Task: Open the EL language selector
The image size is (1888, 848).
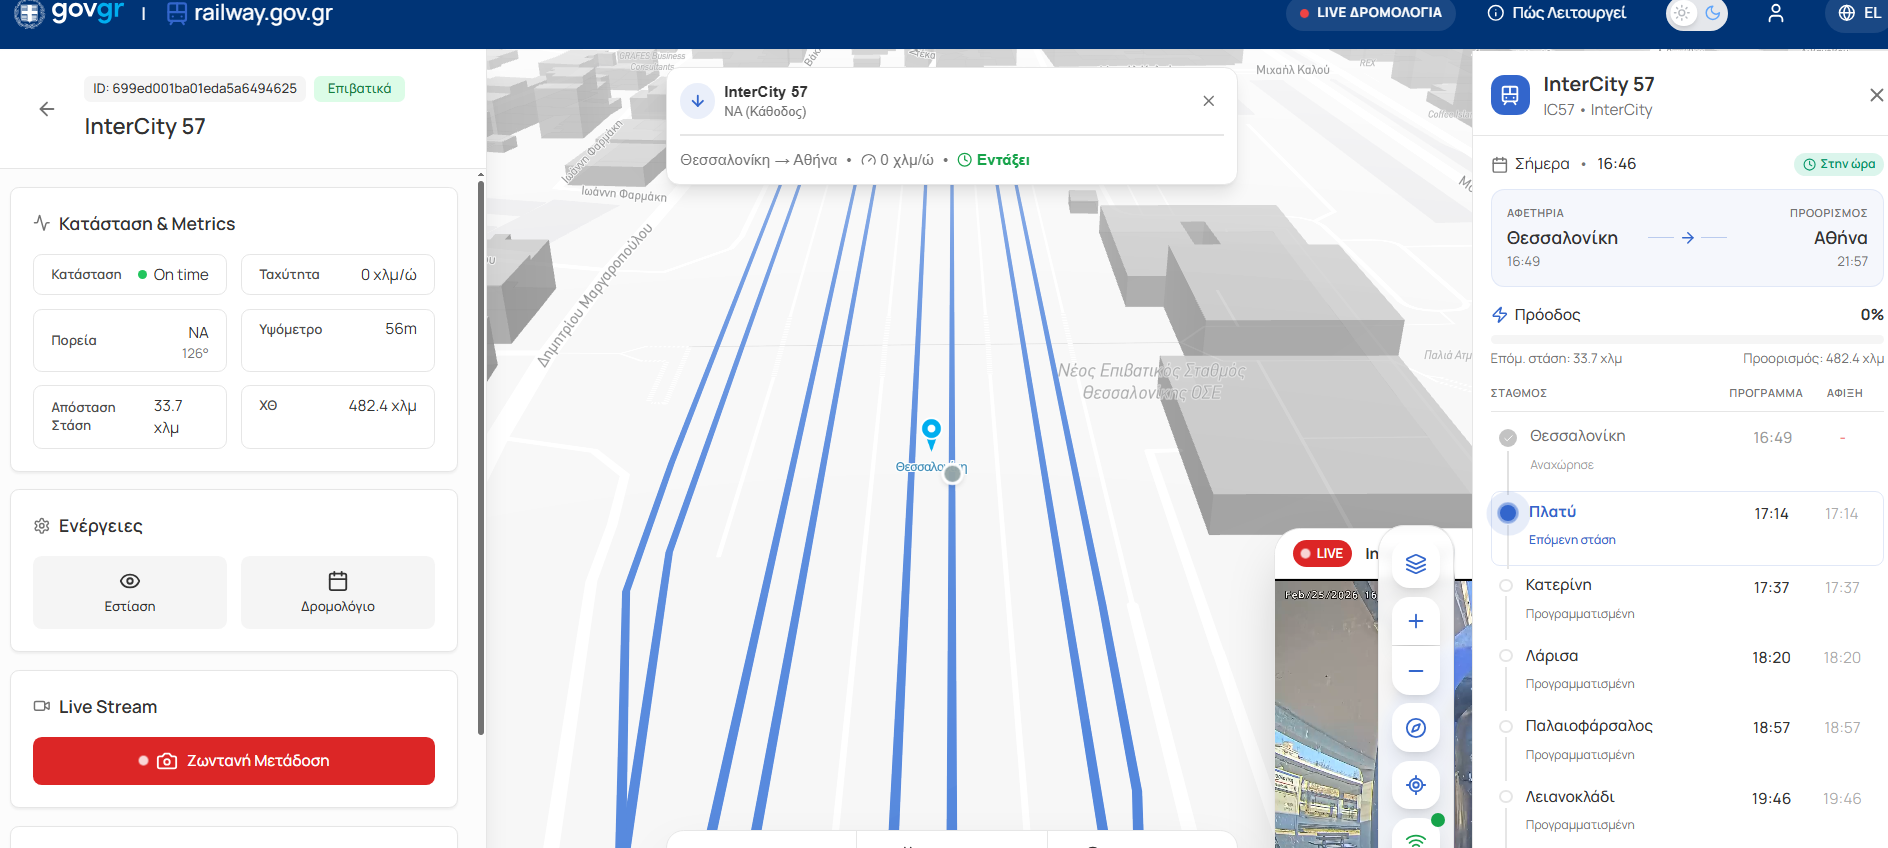Action: pyautogui.click(x=1859, y=13)
